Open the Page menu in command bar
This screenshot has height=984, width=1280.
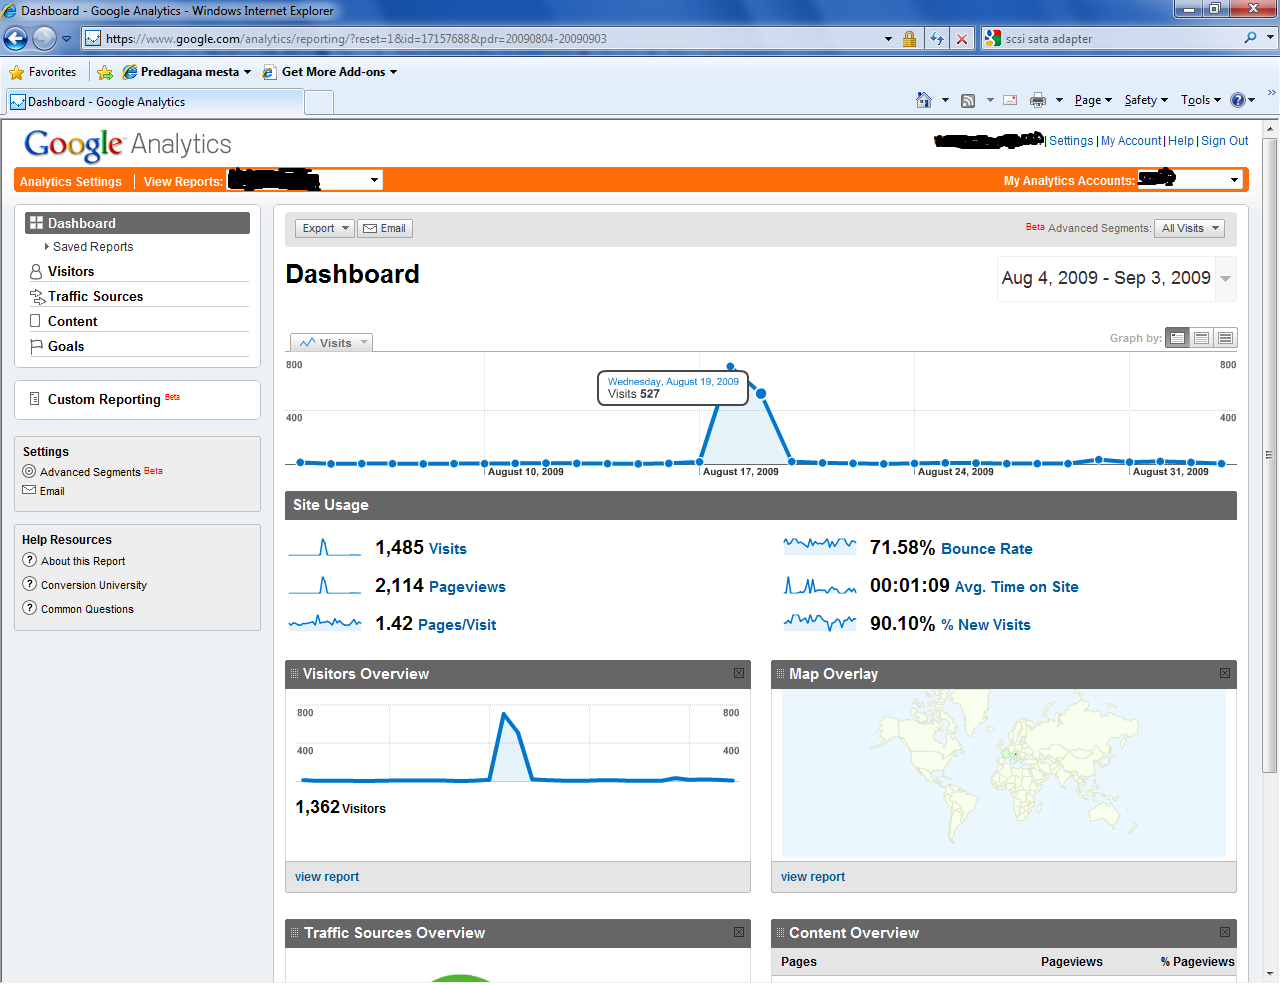(1093, 100)
